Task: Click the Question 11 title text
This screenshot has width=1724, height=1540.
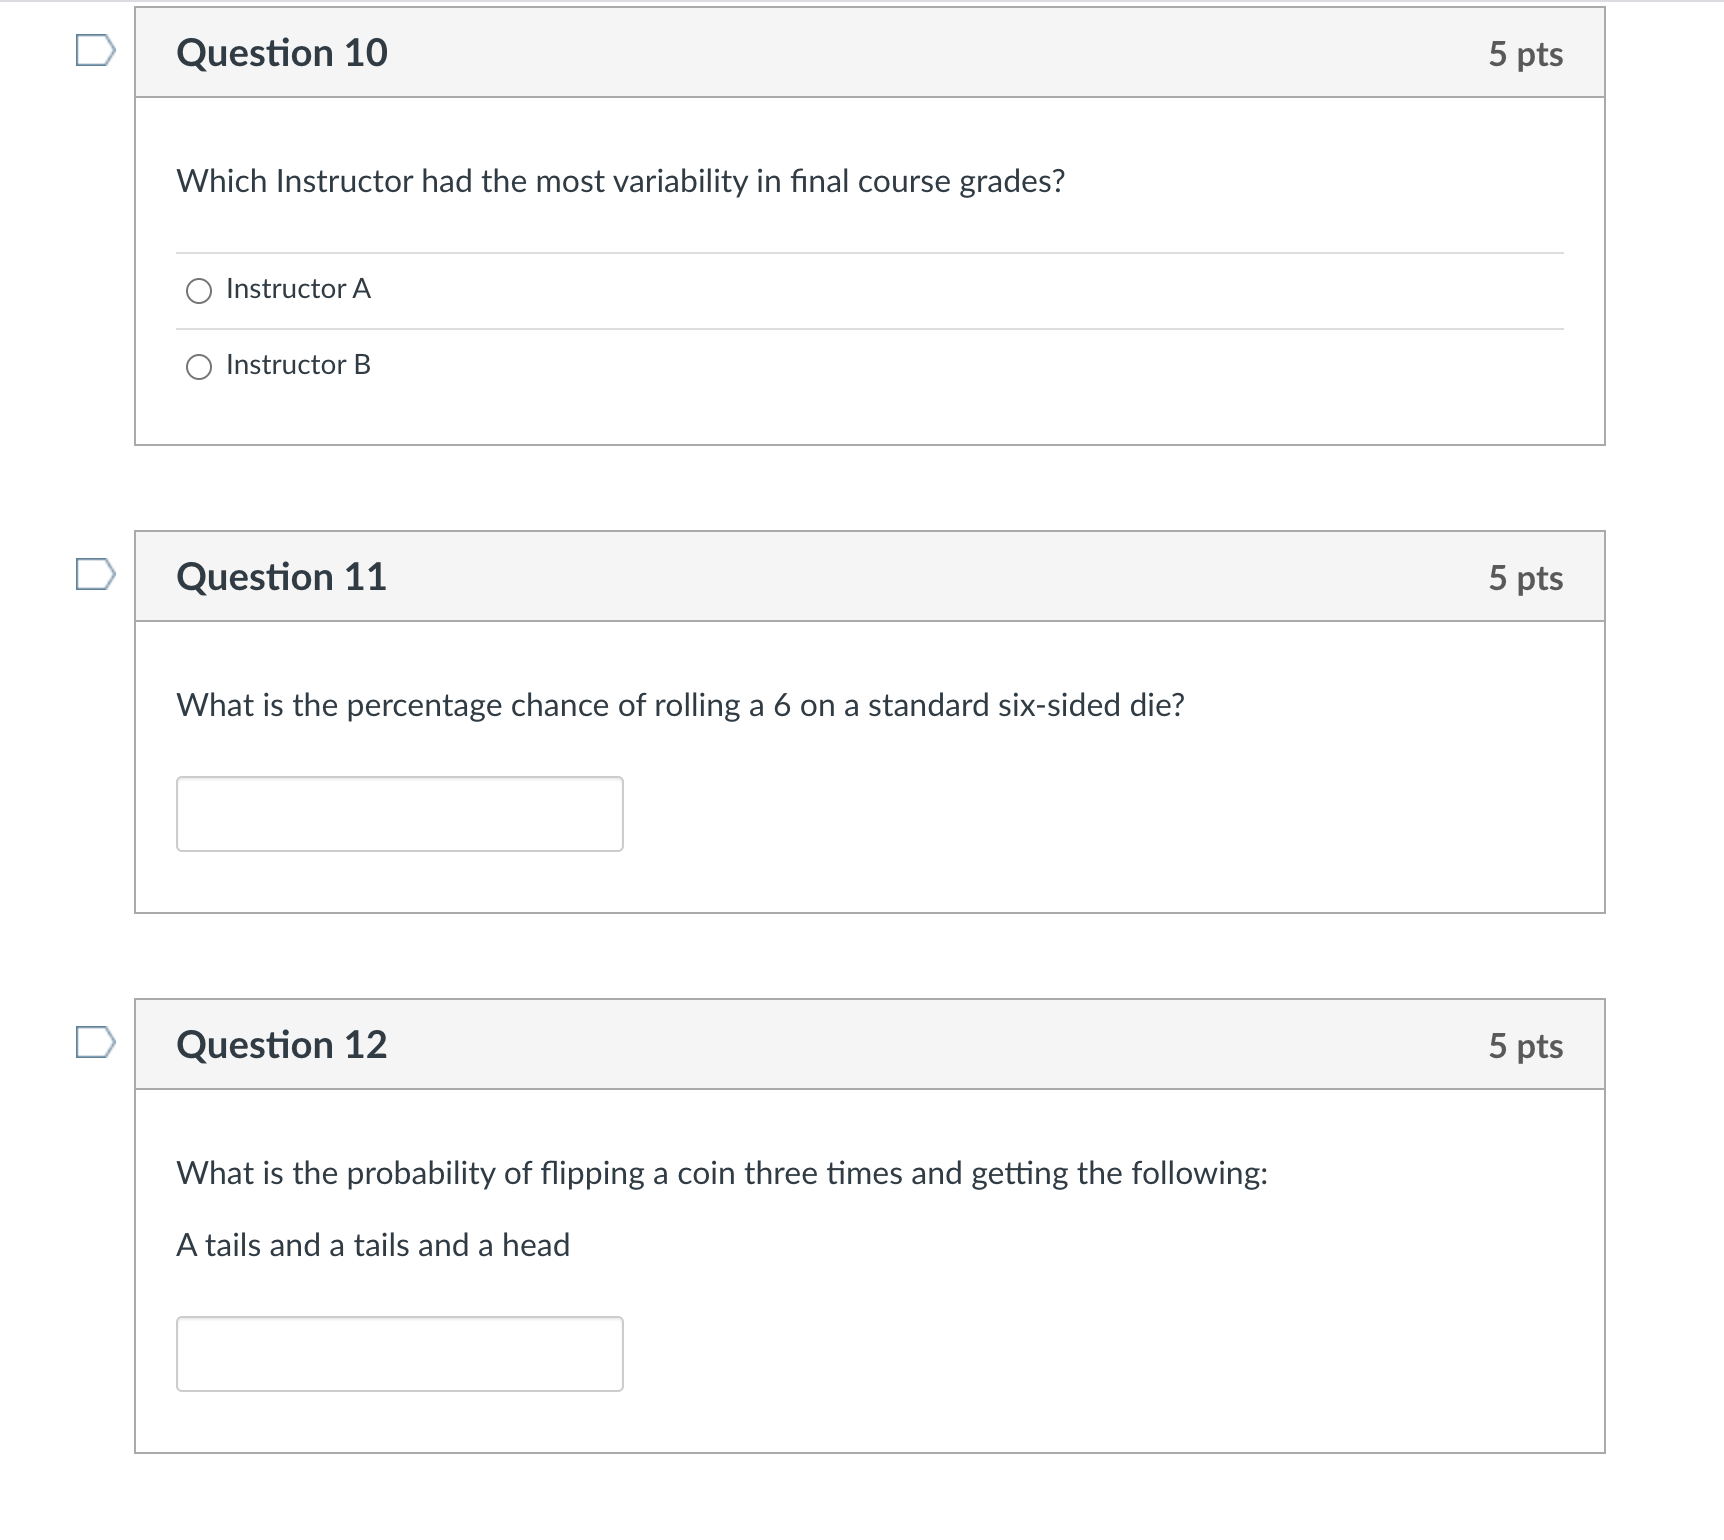Action: coord(281,576)
